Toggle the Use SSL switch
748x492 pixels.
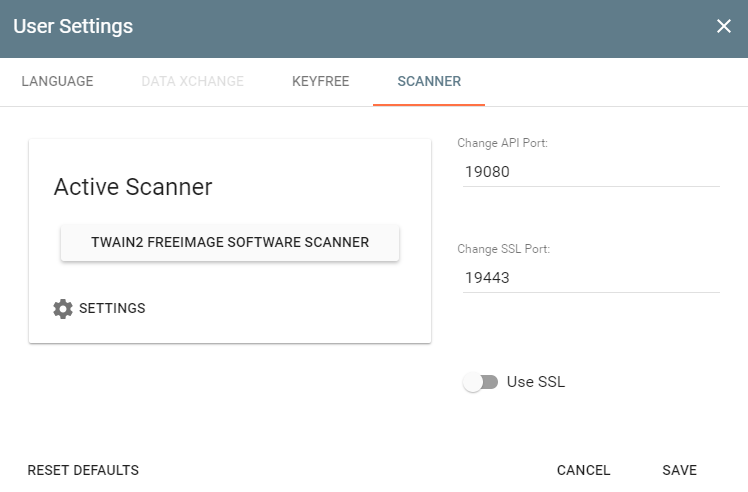pos(480,382)
